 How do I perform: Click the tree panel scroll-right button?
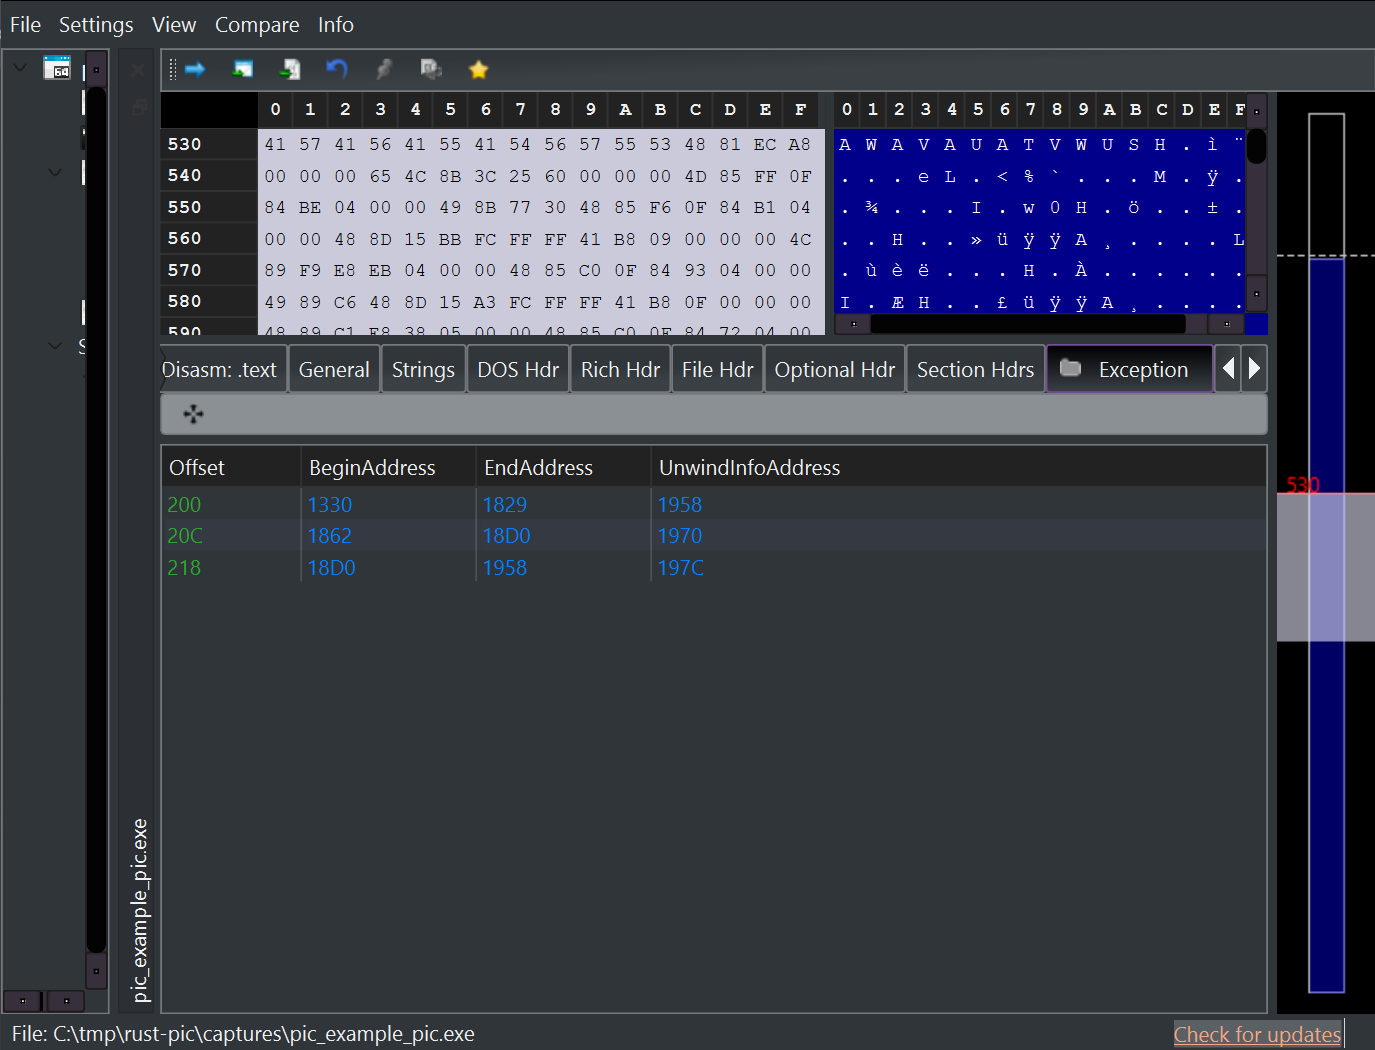[66, 1000]
